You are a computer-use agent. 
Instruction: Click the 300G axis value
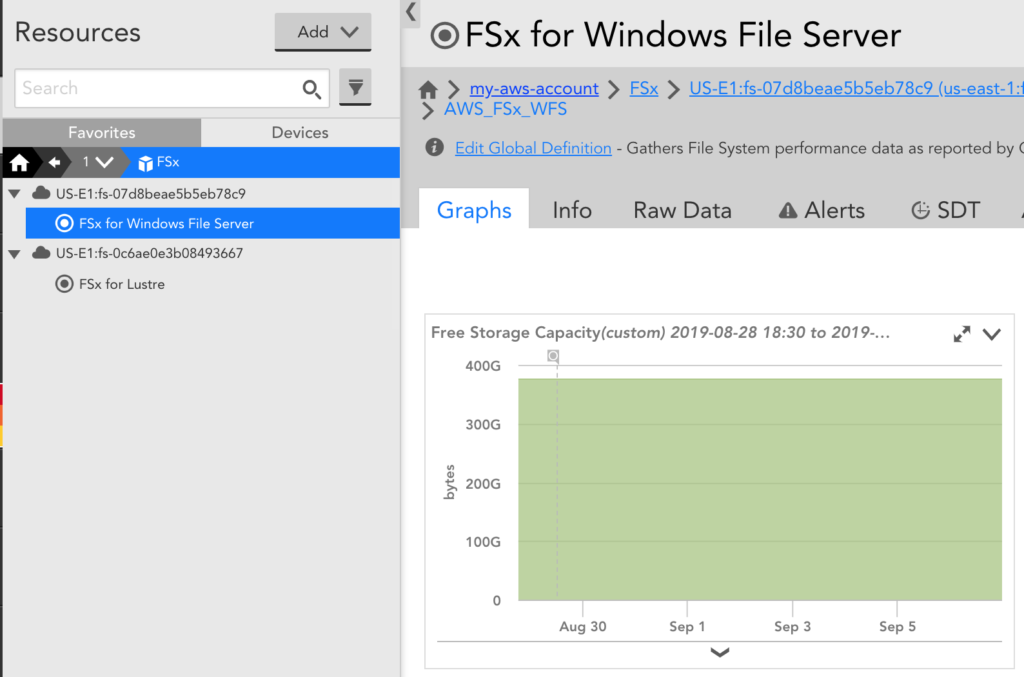pyautogui.click(x=483, y=424)
